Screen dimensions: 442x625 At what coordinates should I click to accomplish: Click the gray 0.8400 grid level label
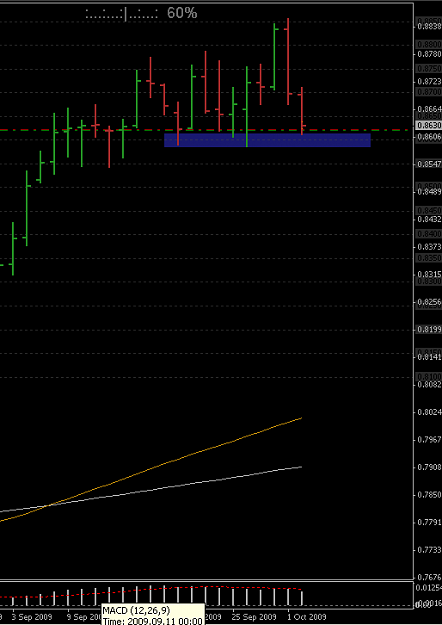(429, 234)
